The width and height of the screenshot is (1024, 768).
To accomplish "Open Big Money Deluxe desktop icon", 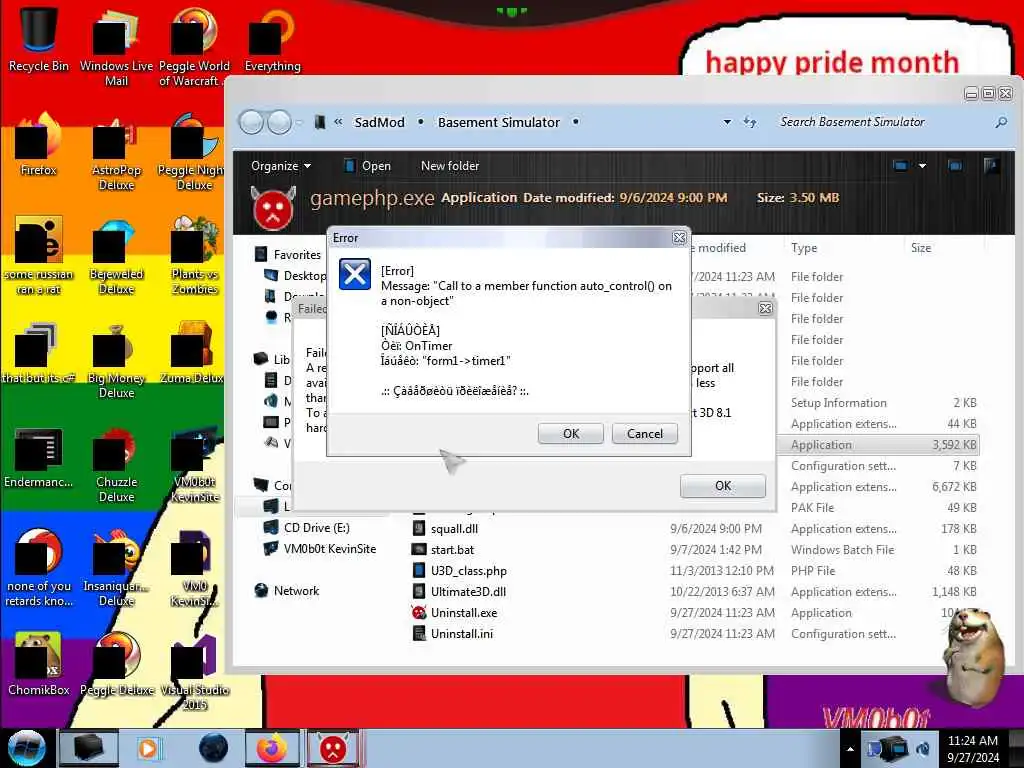I will point(116,359).
